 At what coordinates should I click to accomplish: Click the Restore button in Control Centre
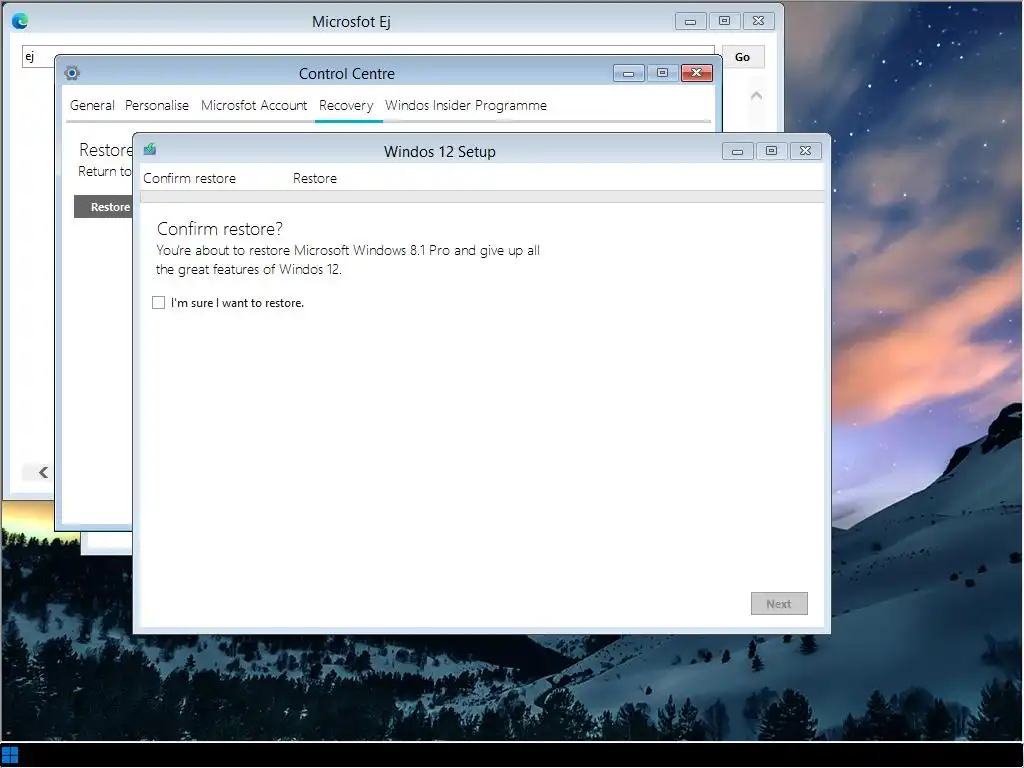(103, 206)
